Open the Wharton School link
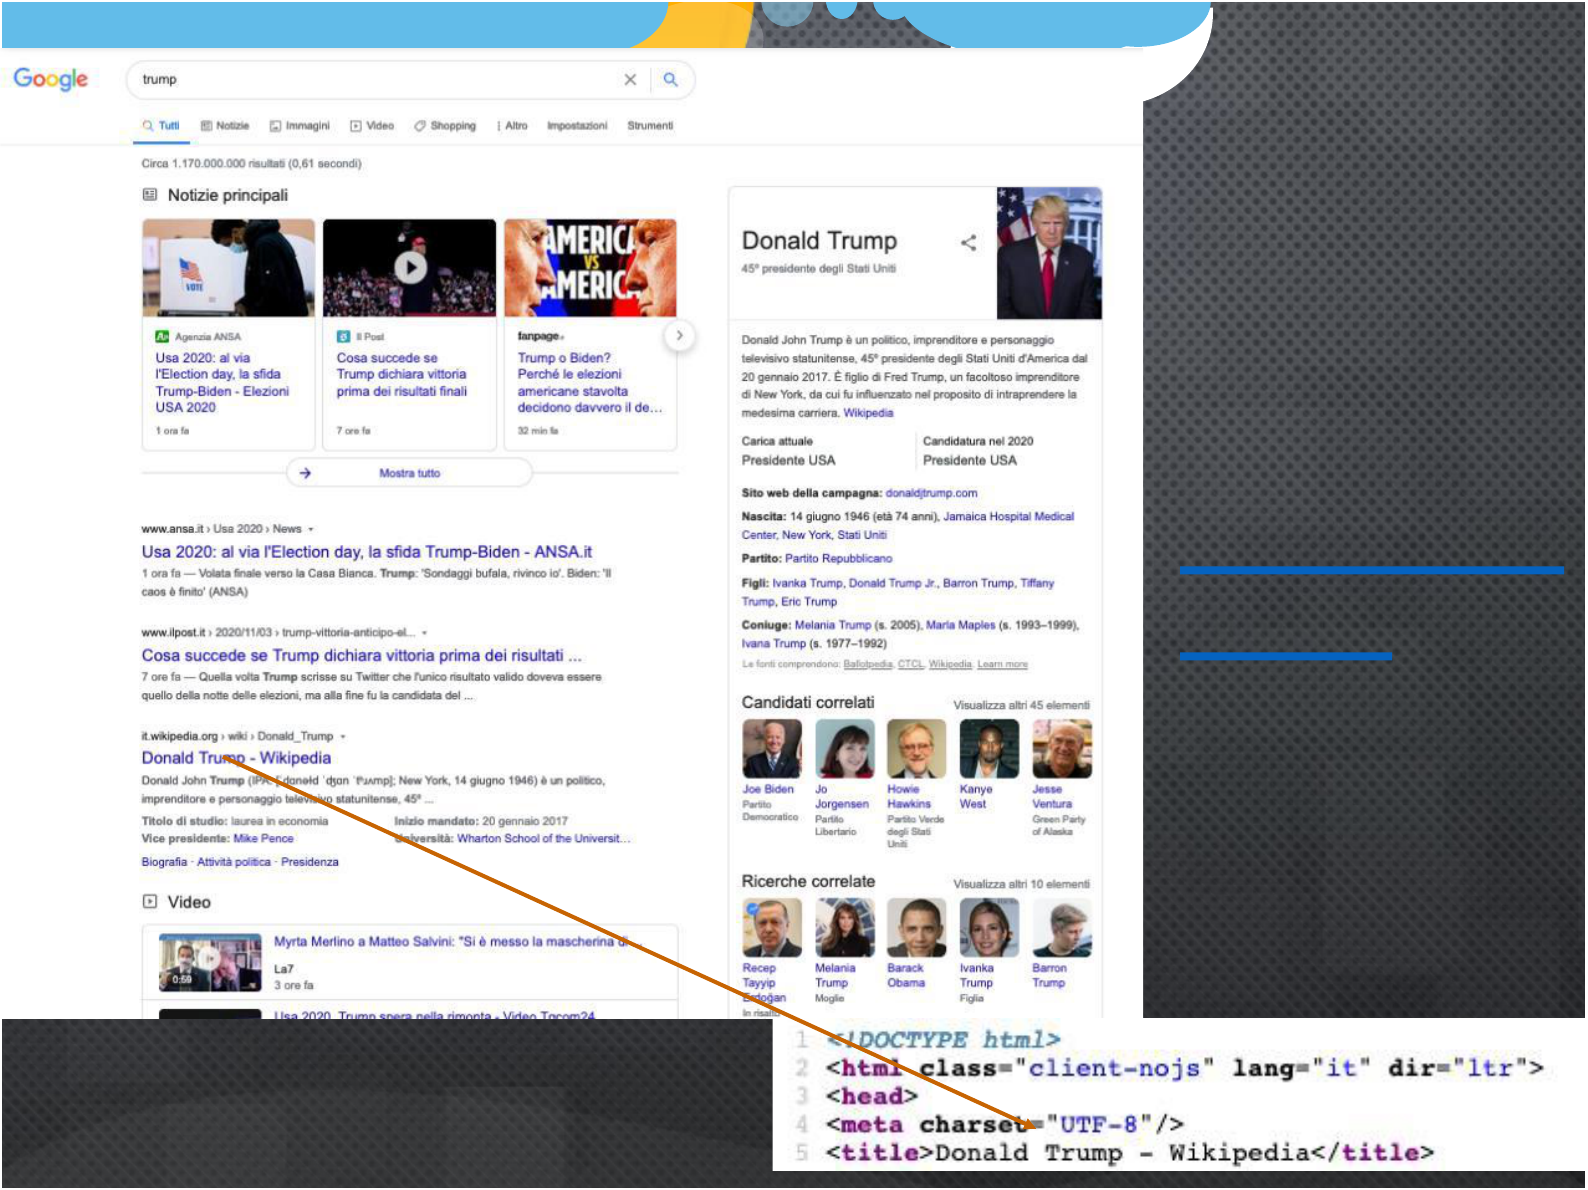Screen dimensions: 1588x1190 543,839
